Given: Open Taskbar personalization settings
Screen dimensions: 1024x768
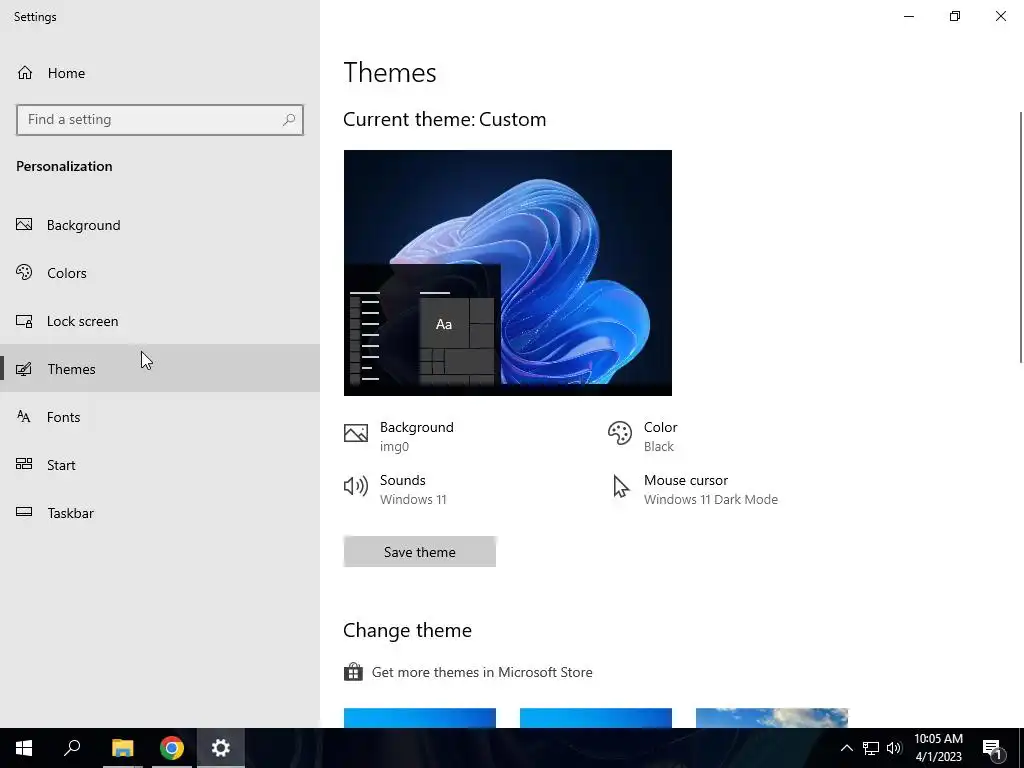Looking at the screenshot, I should 160,513.
